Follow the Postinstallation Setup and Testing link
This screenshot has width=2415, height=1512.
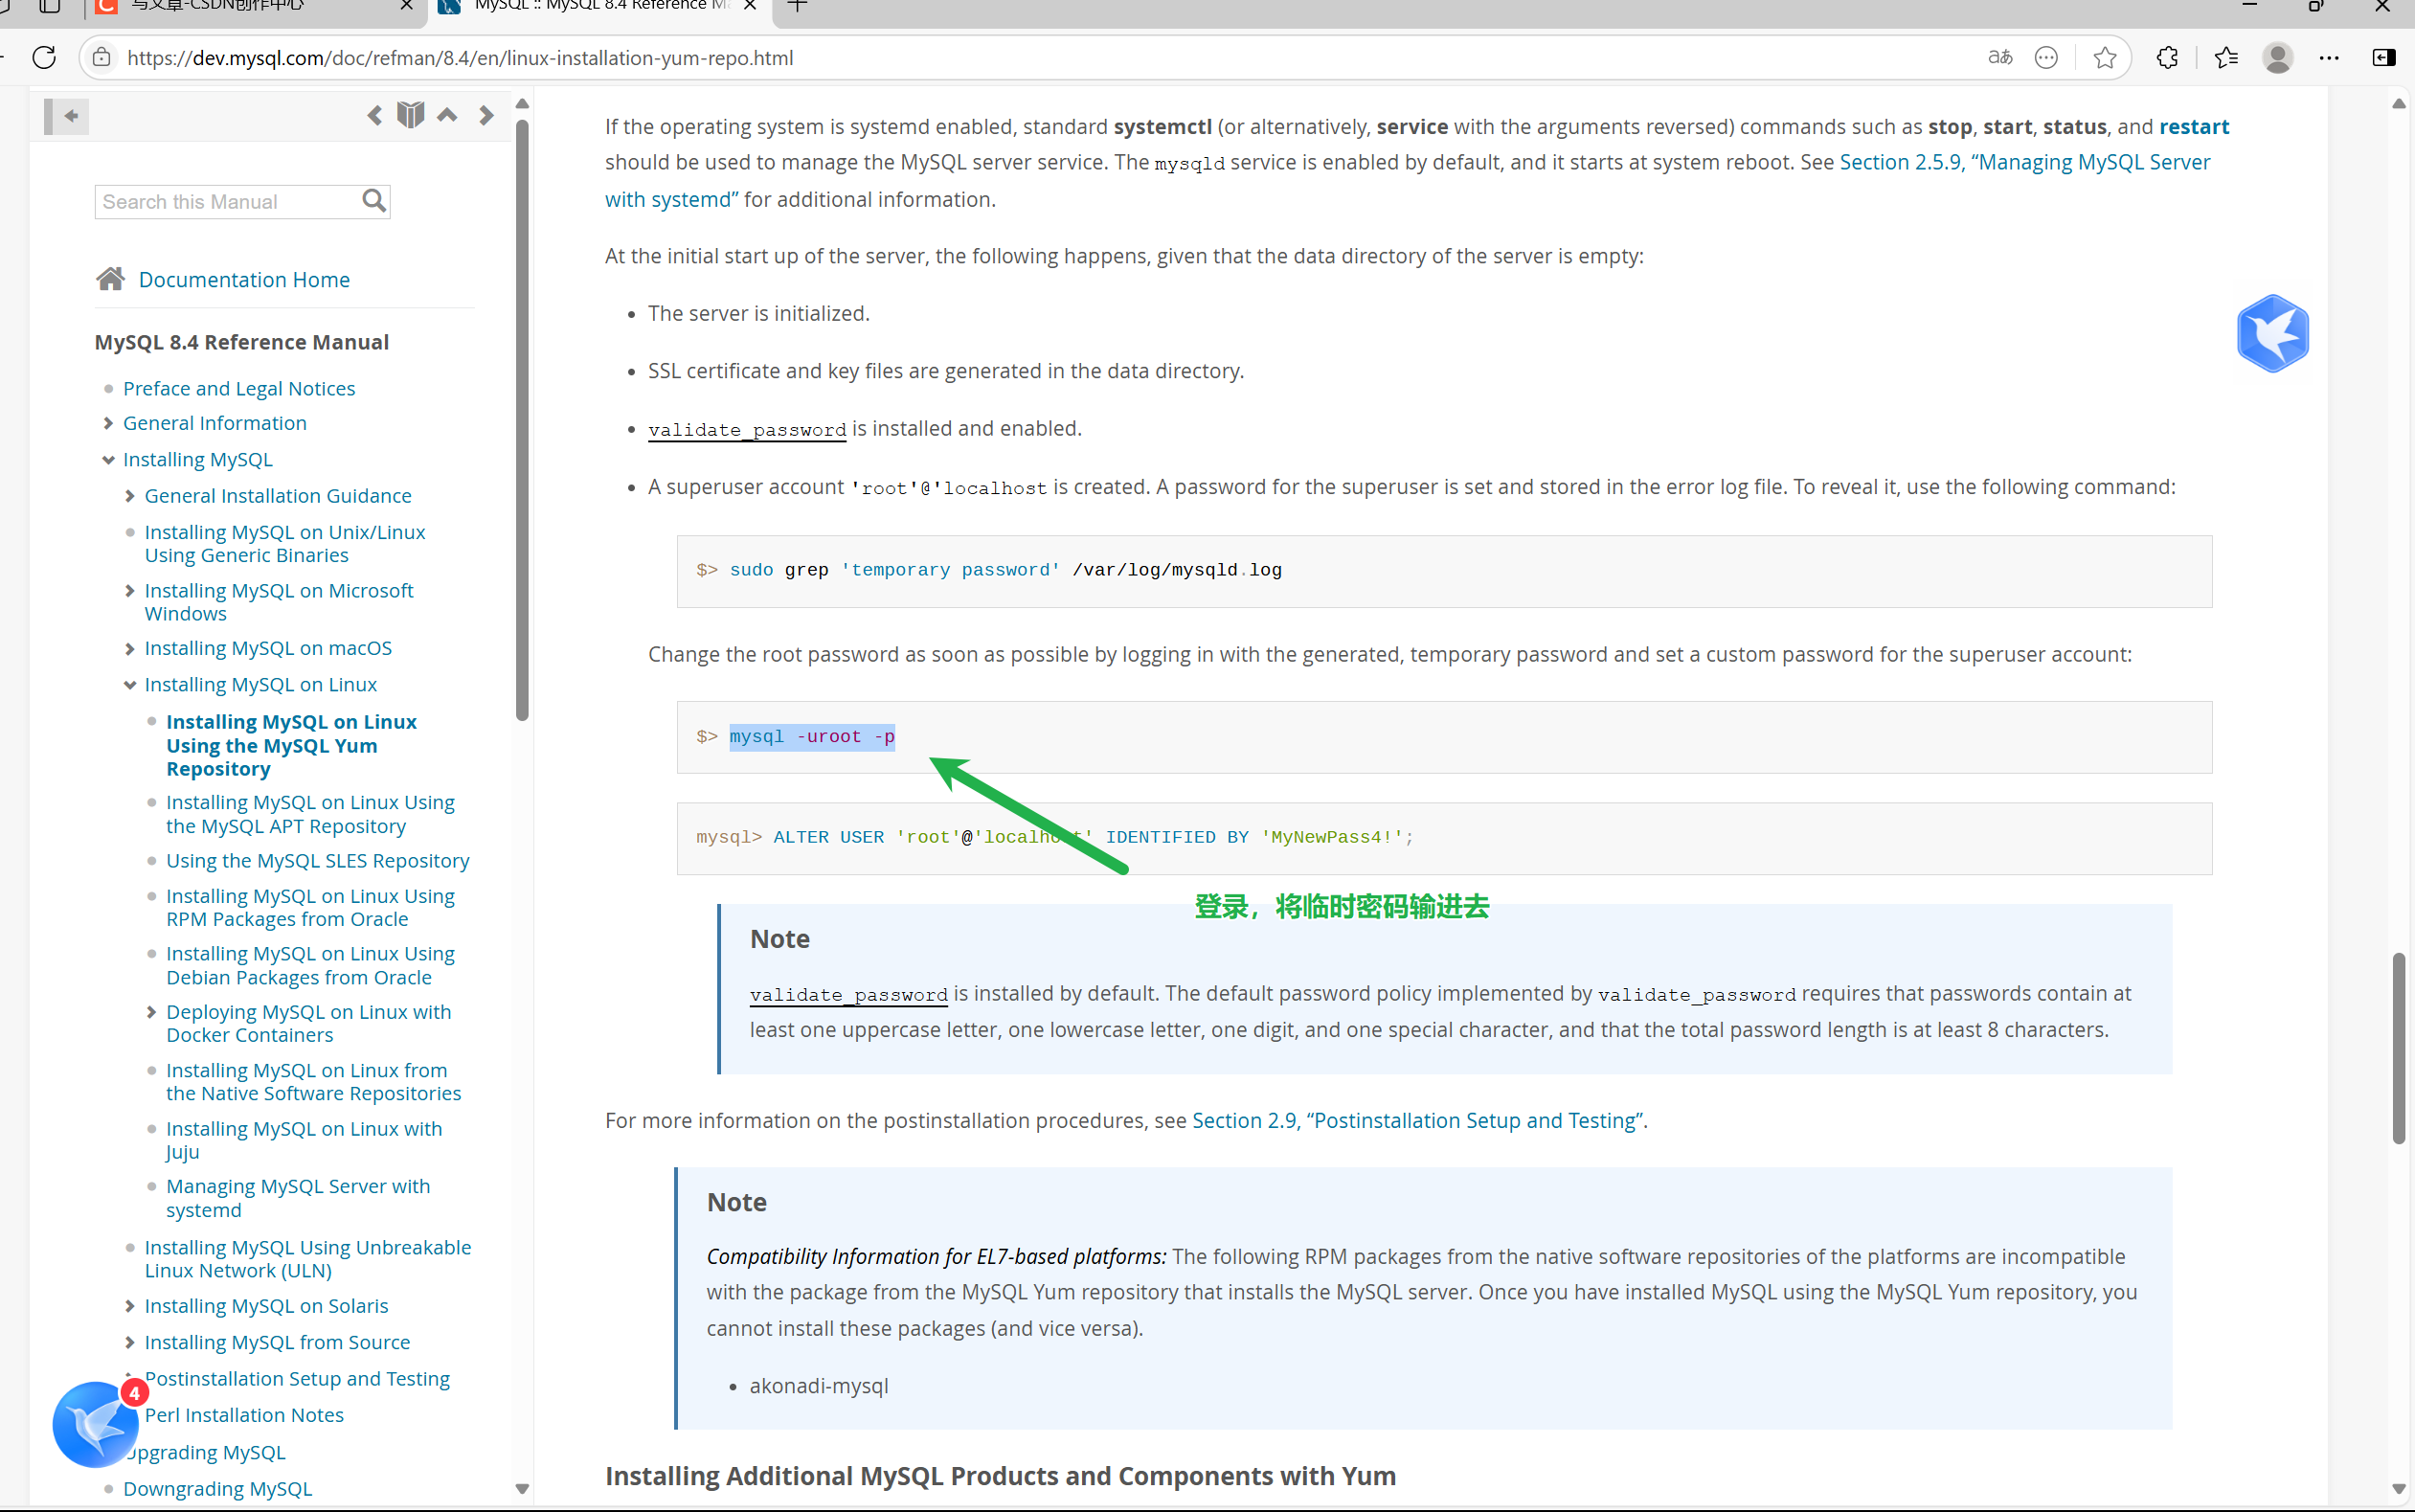297,1378
